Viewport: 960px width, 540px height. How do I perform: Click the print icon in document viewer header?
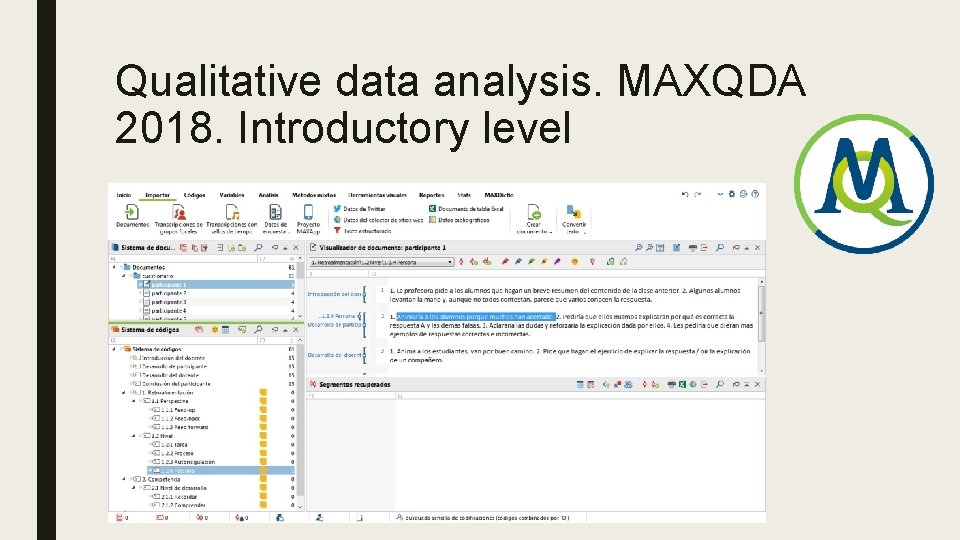[x=692, y=247]
